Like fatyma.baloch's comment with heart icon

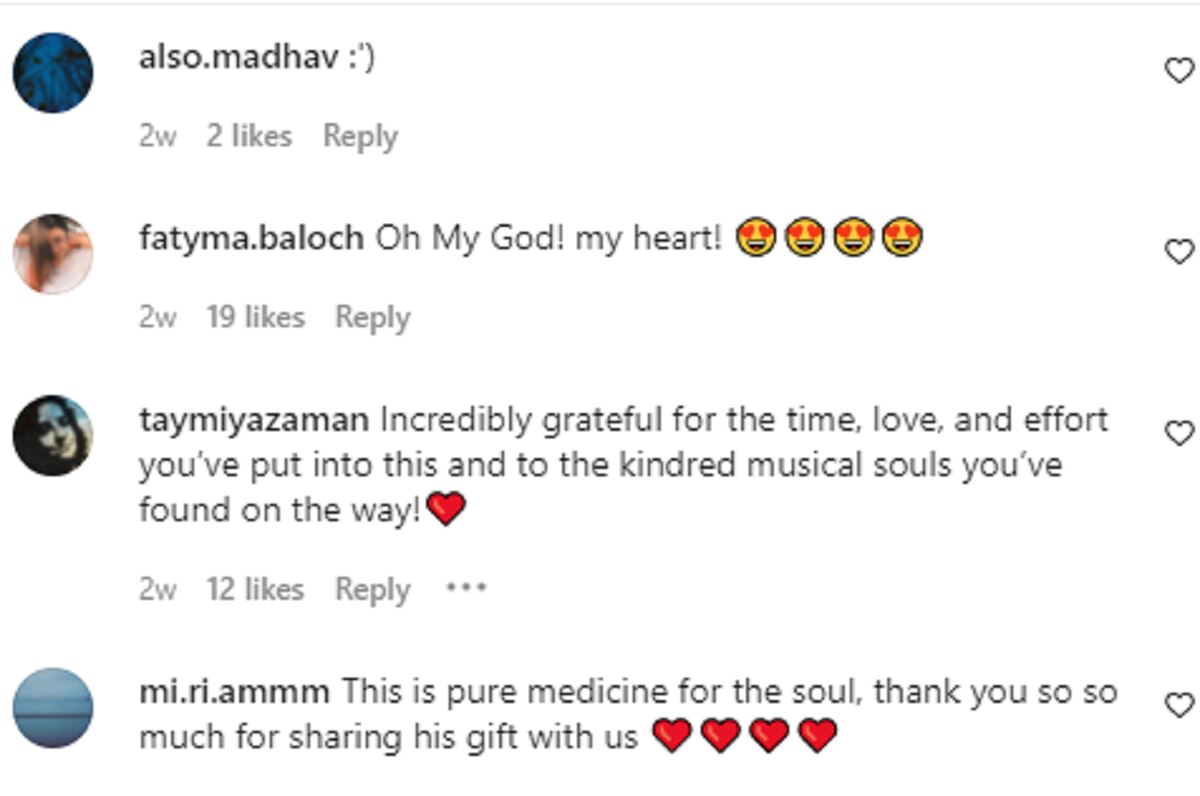tap(1181, 251)
